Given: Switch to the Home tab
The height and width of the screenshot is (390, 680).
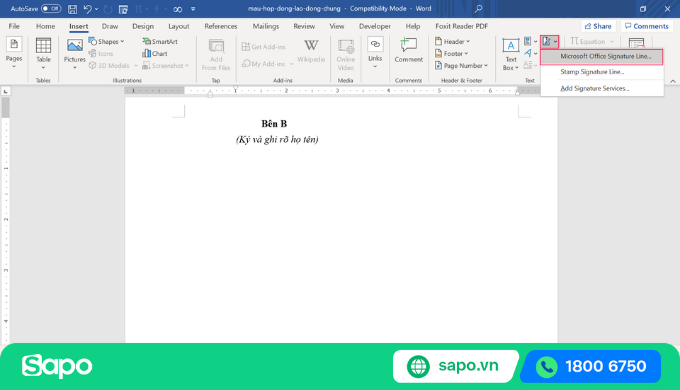Looking at the screenshot, I should [46, 26].
